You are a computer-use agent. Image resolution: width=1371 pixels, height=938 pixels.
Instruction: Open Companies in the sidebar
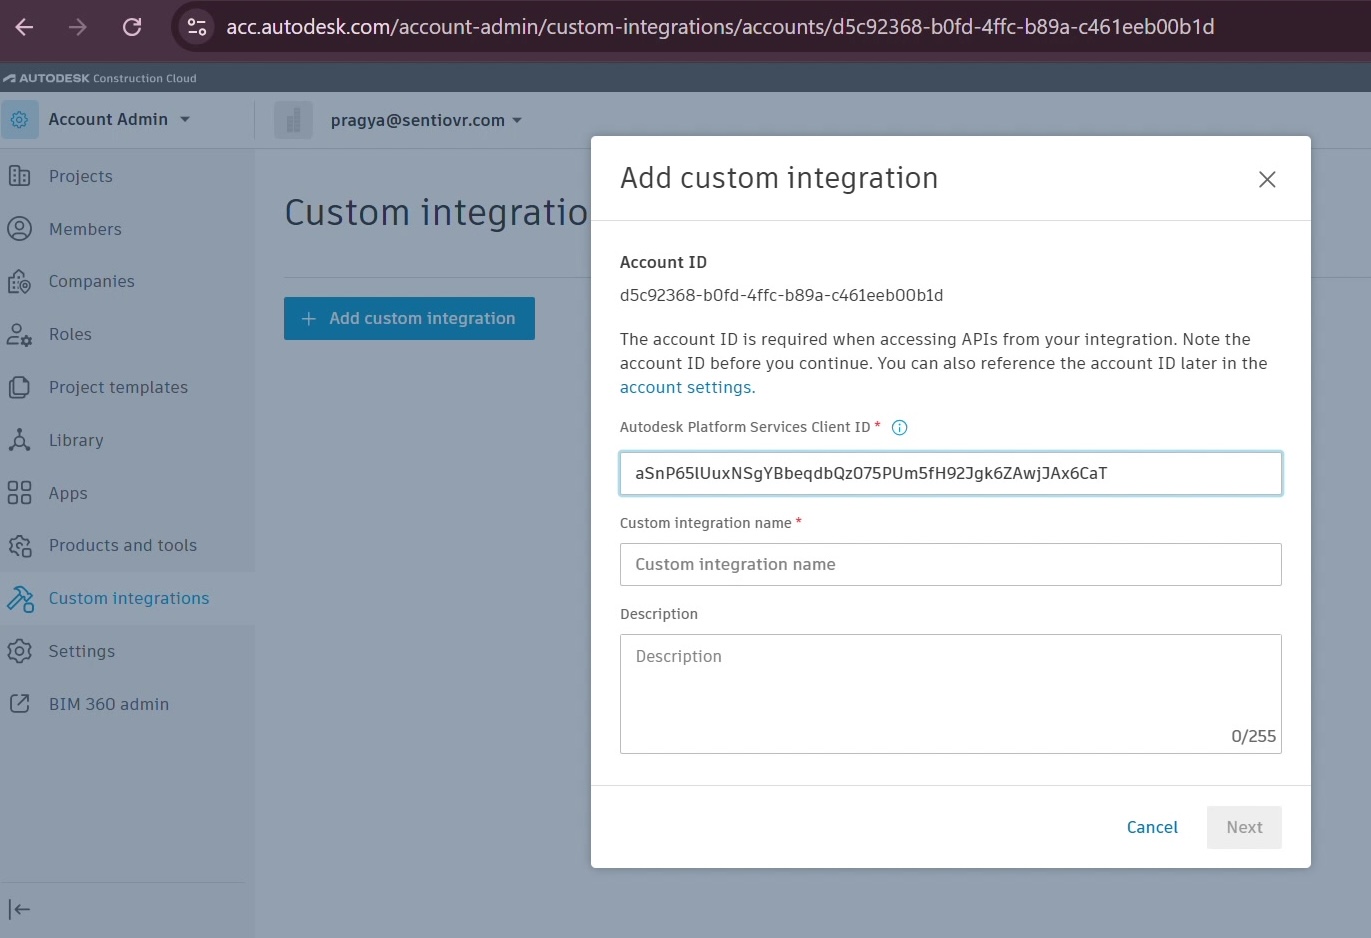(x=92, y=282)
